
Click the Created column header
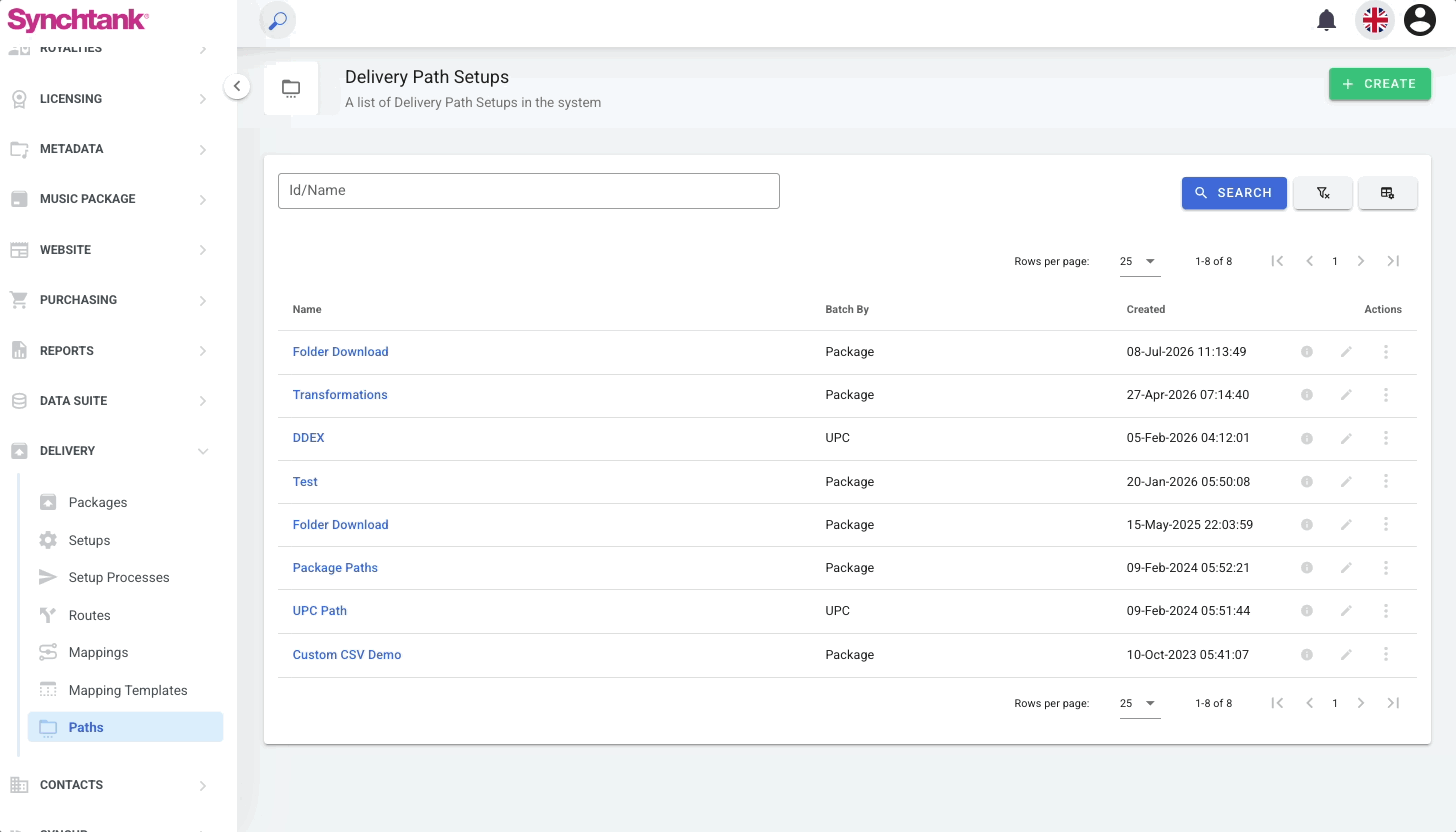tap(1146, 310)
